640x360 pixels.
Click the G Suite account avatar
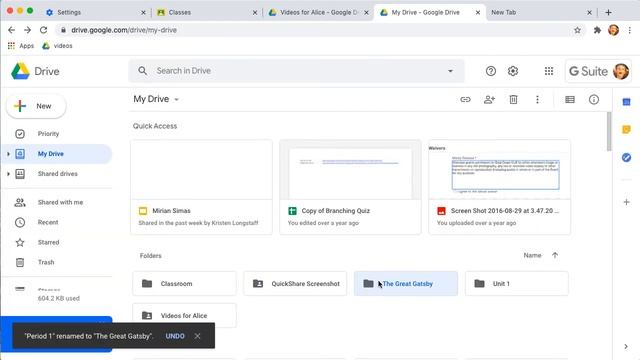[621, 71]
